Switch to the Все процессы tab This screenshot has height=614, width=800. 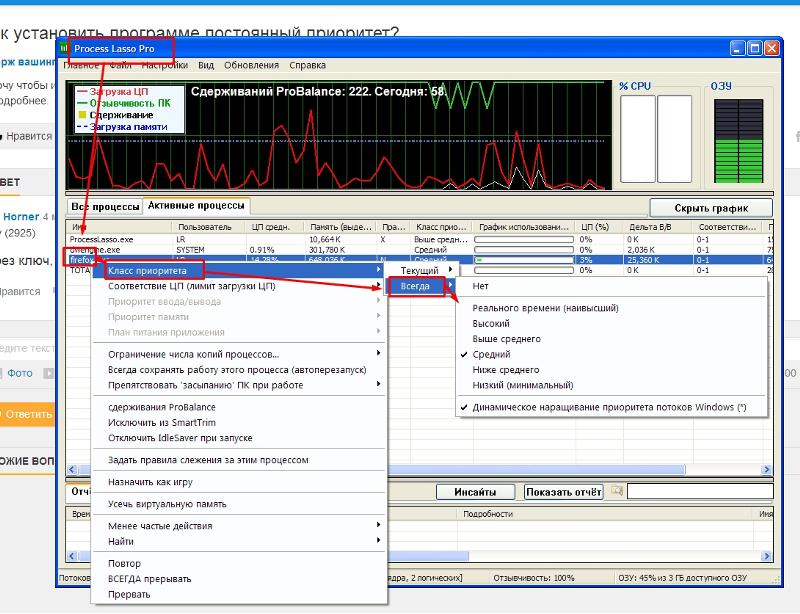click(105, 207)
